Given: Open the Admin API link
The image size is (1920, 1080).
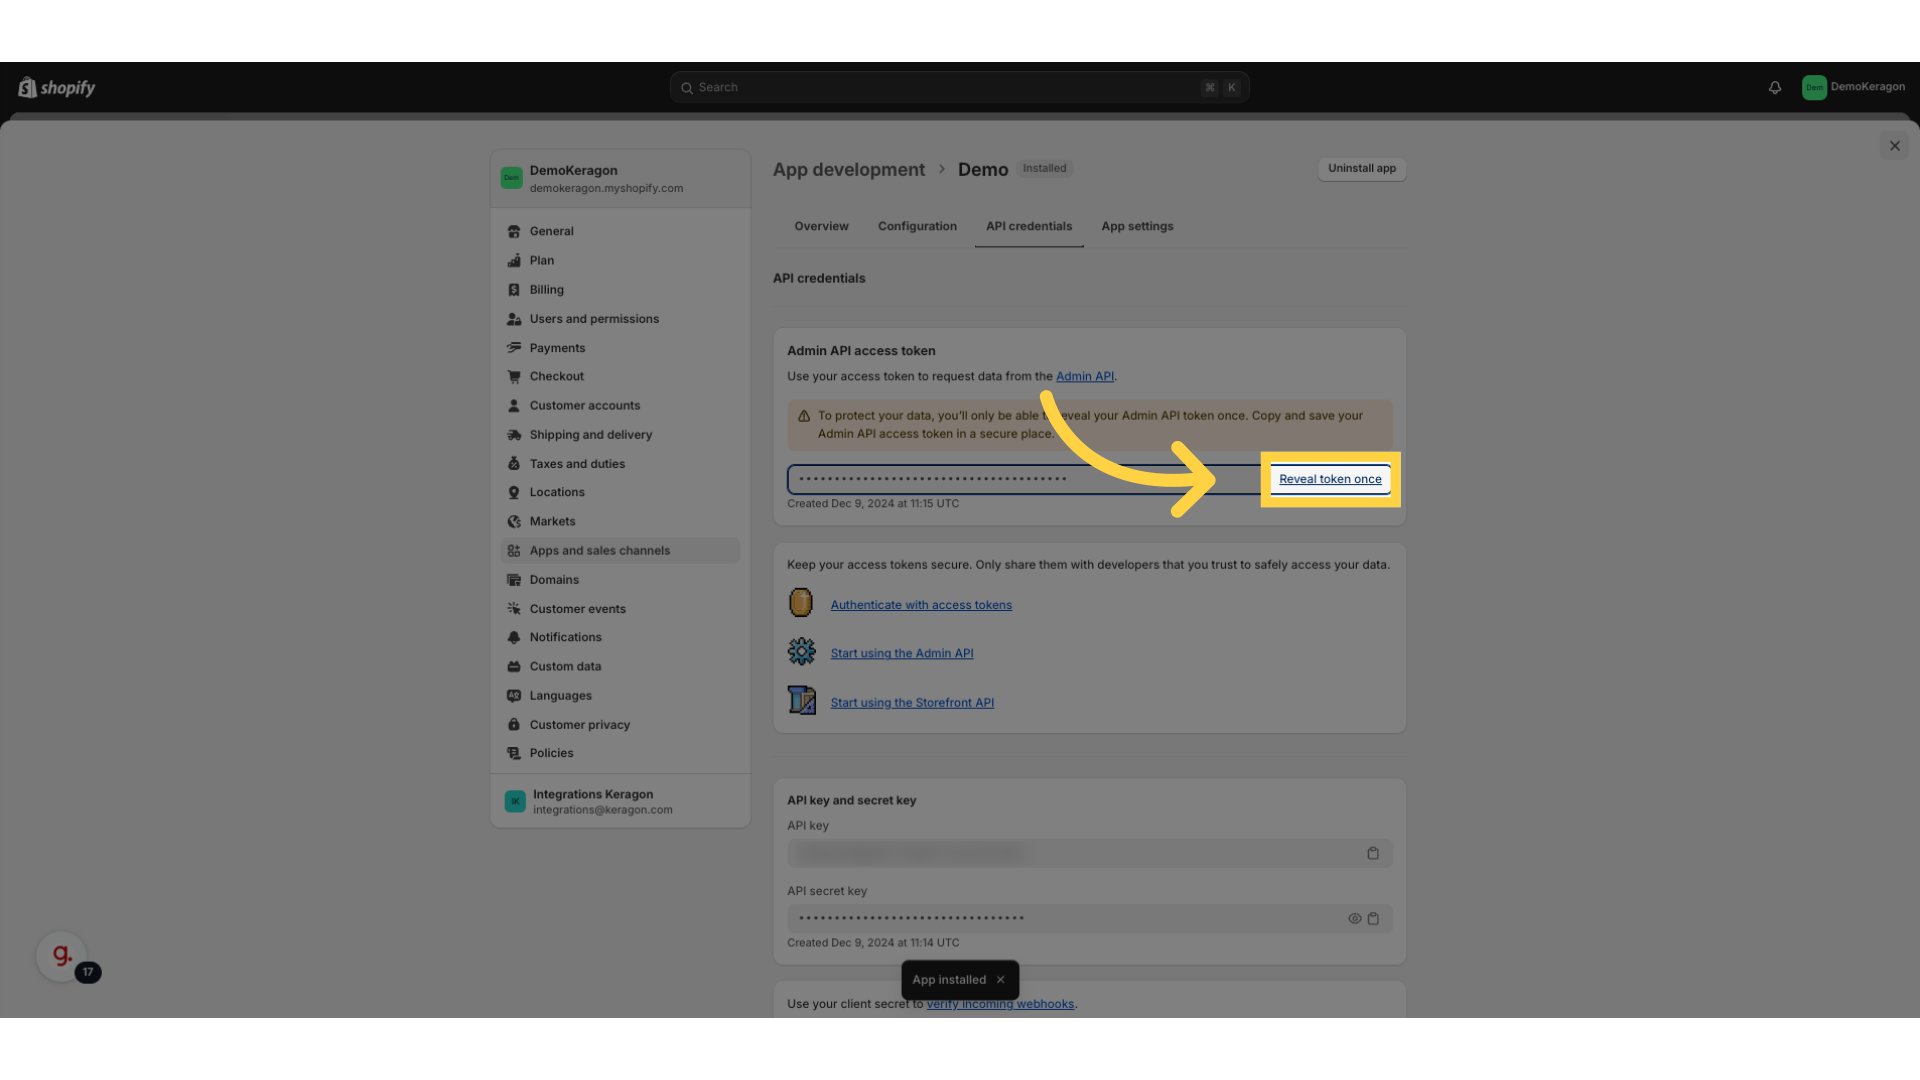Looking at the screenshot, I should (x=1085, y=377).
